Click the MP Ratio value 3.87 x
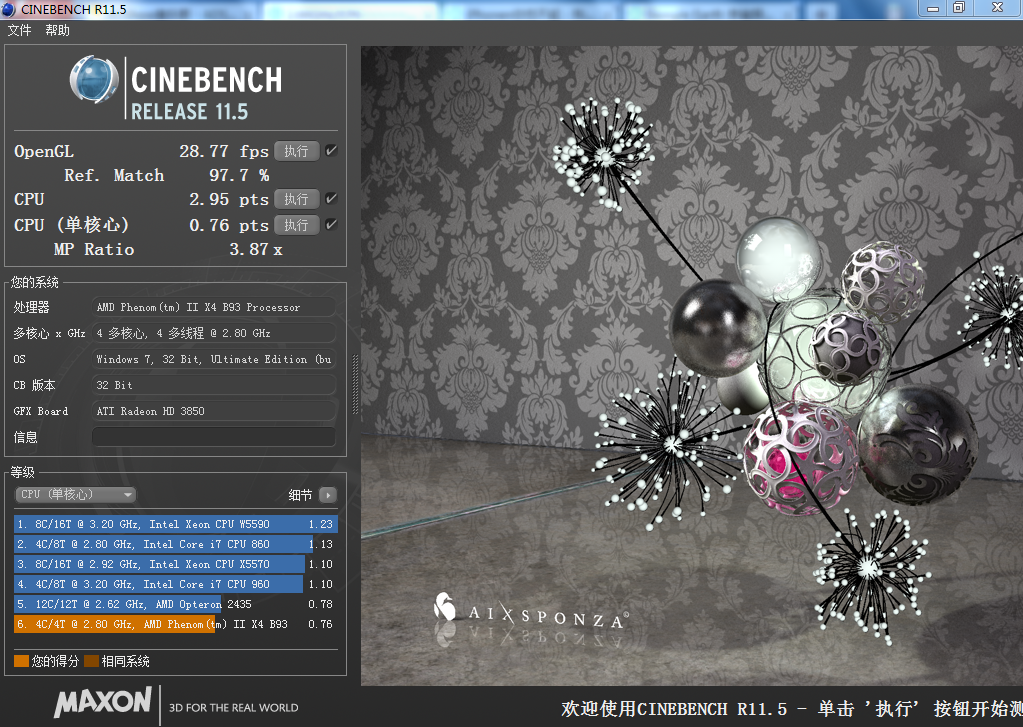Viewport: 1023px width, 727px height. pos(256,249)
